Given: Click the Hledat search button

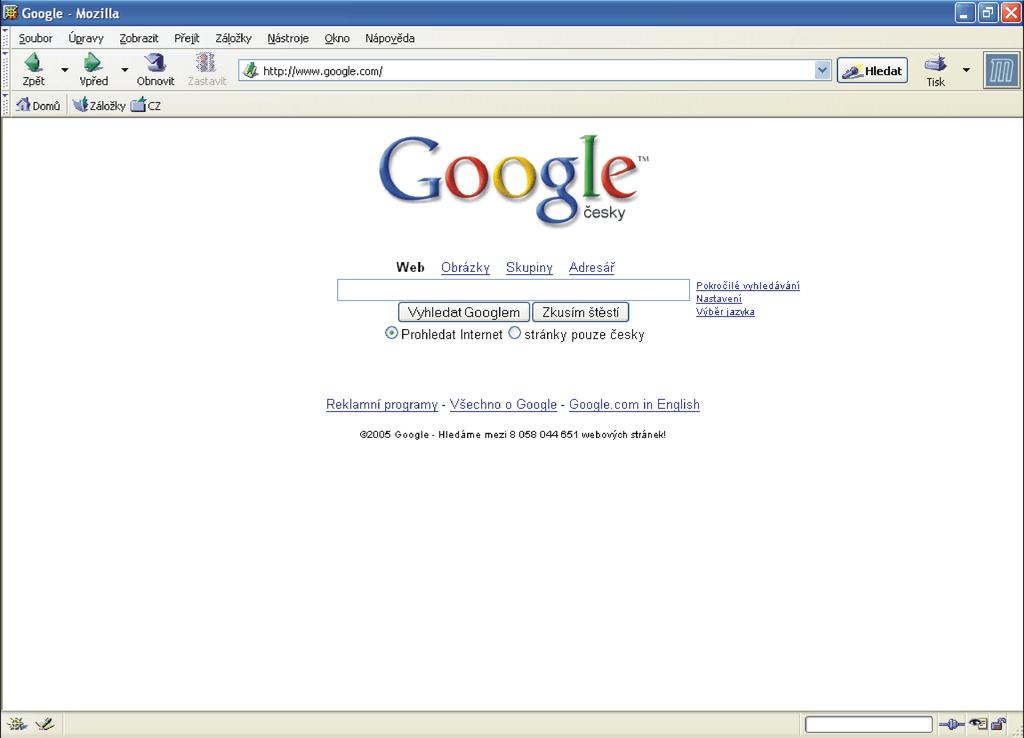Looking at the screenshot, I should click(x=872, y=71).
